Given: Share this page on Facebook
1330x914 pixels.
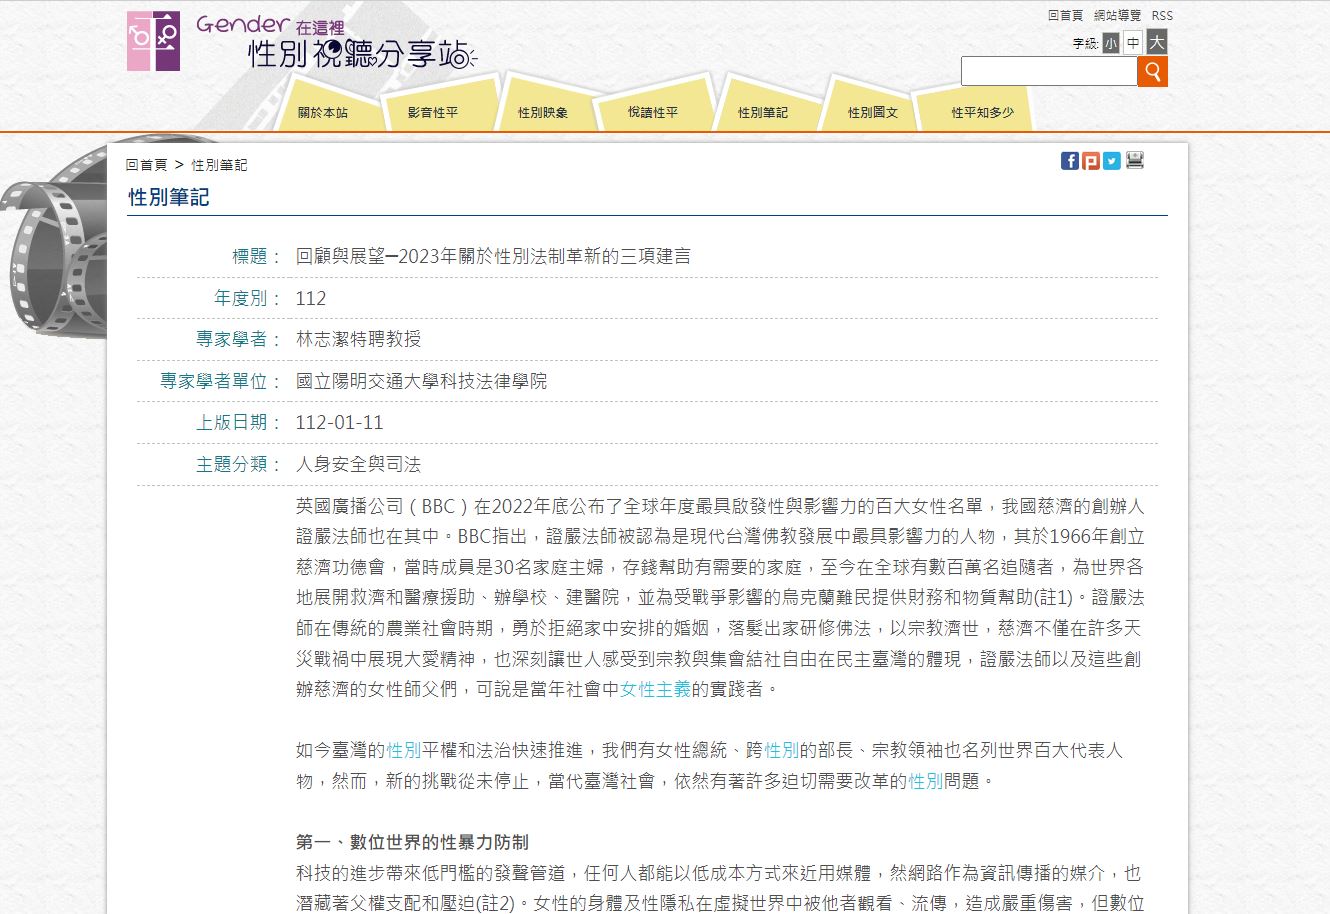Looking at the screenshot, I should (1070, 161).
